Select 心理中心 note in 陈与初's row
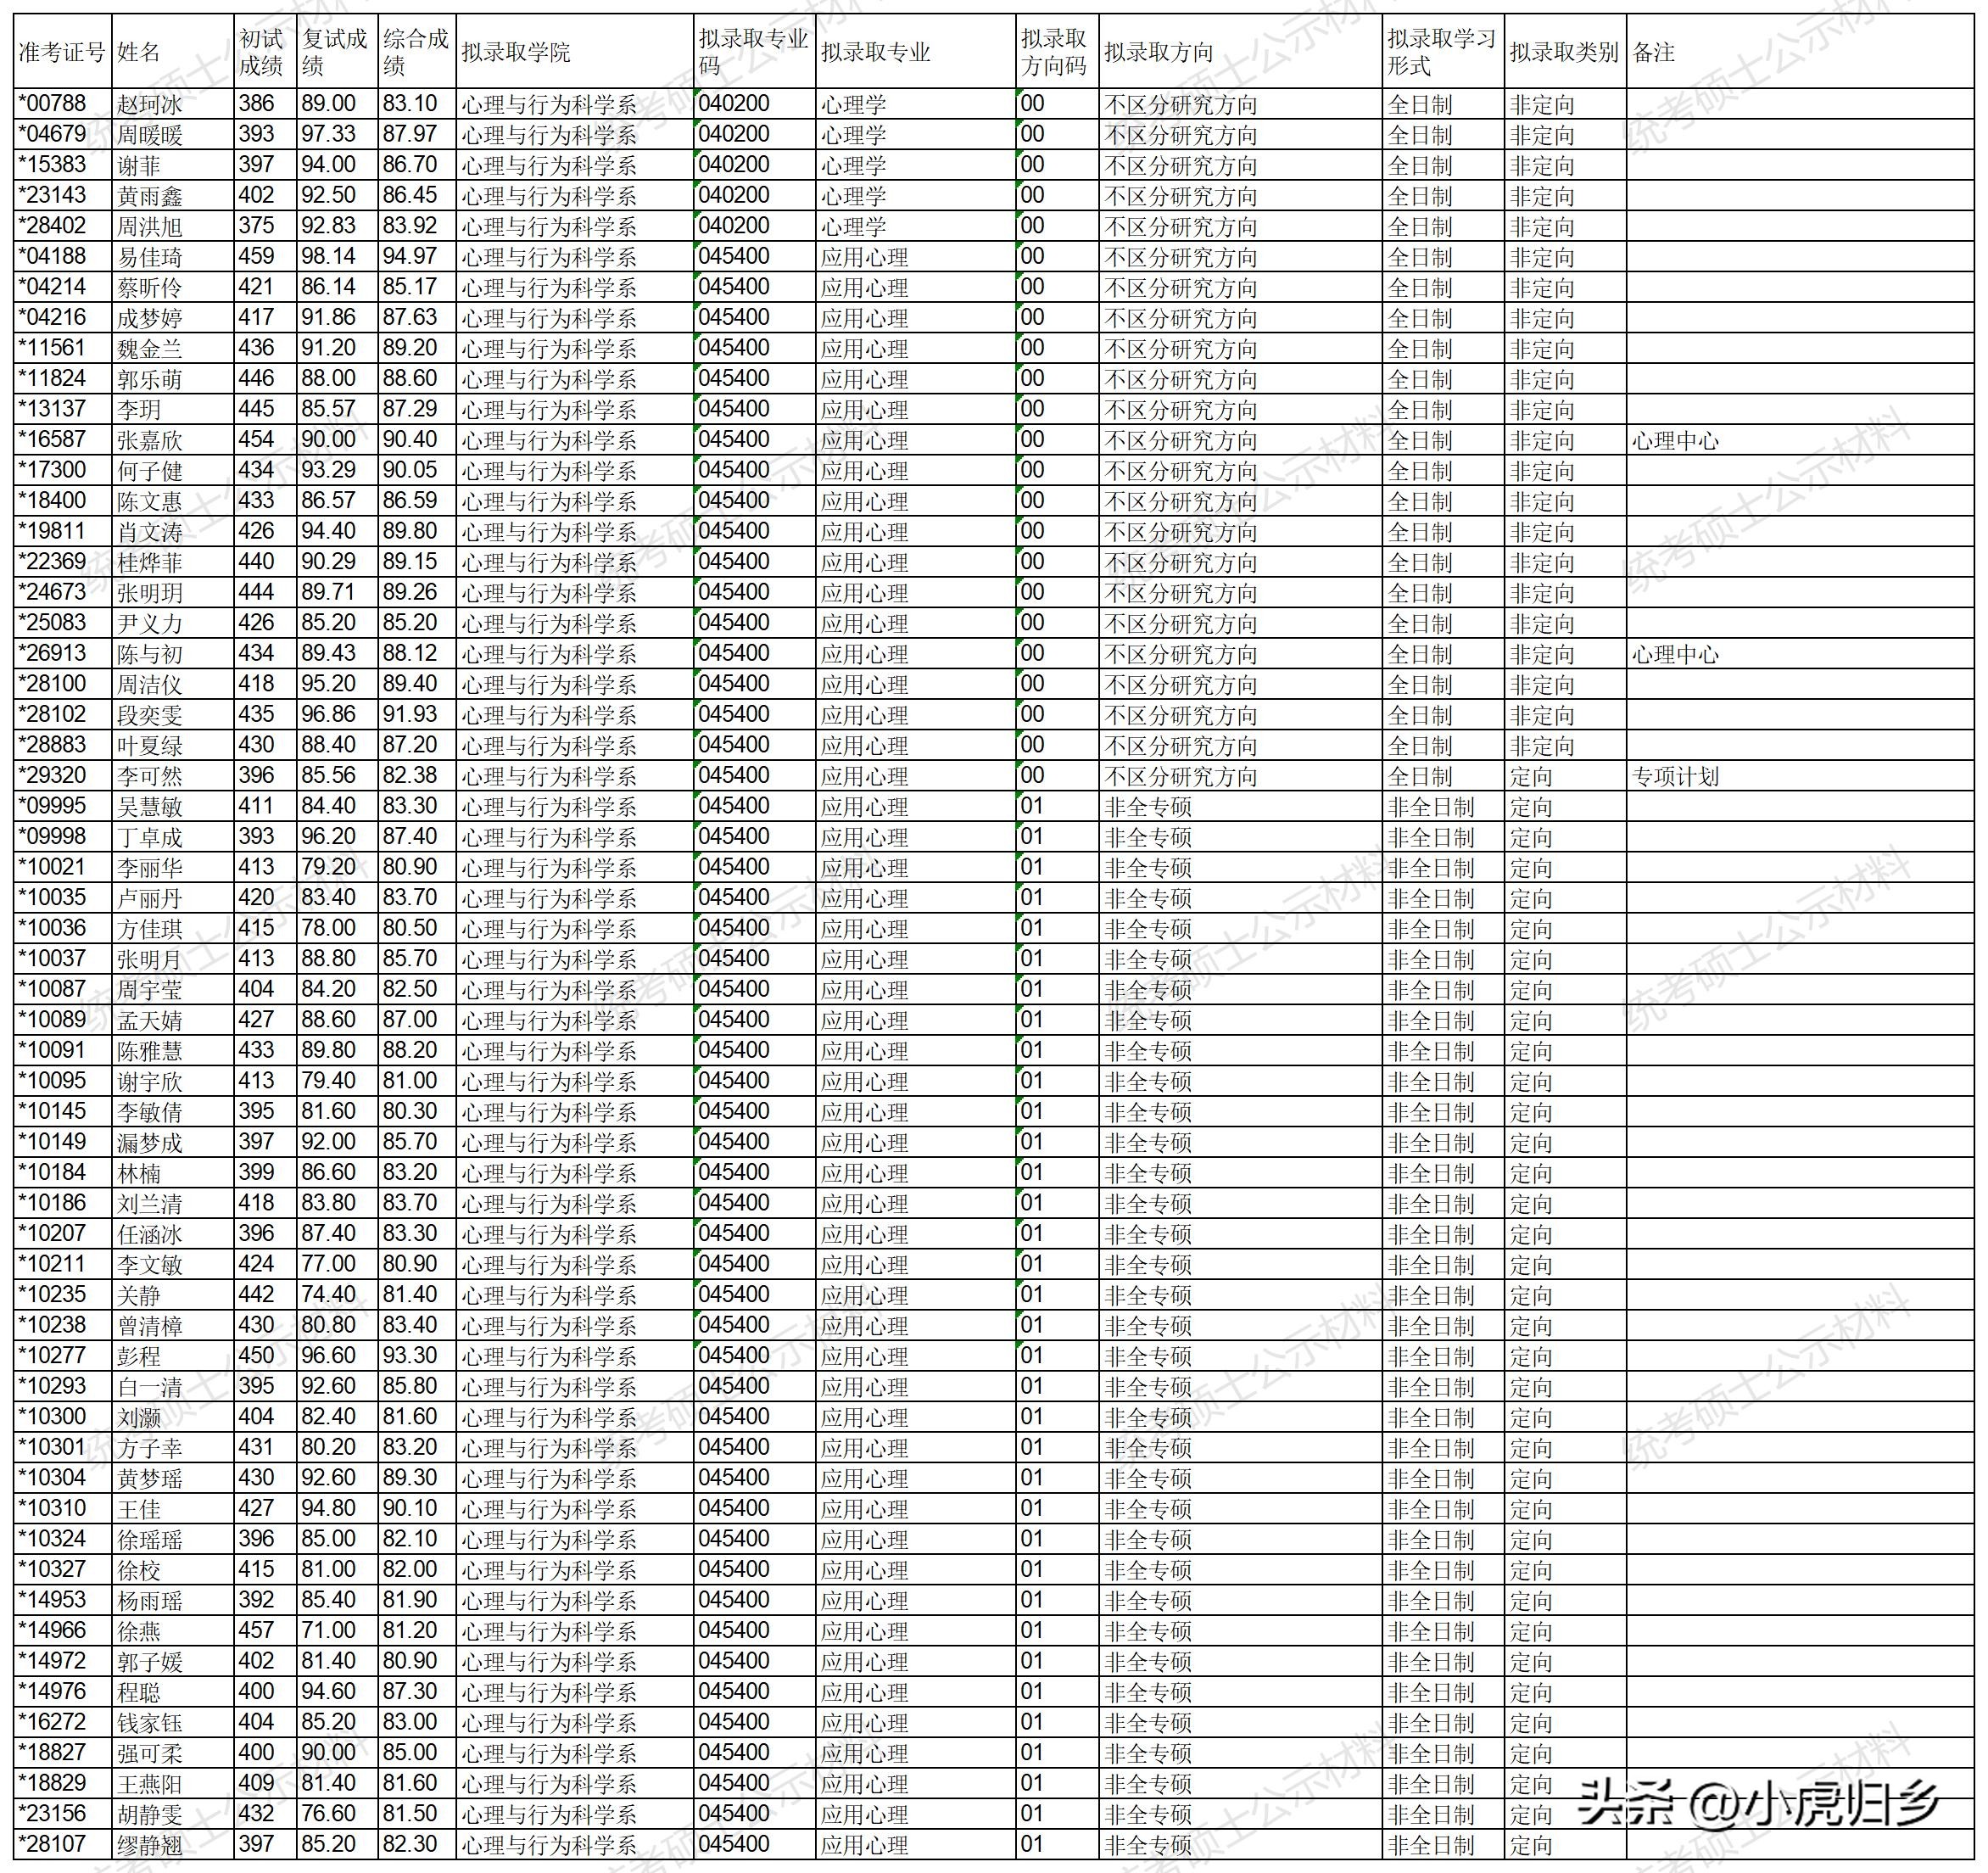The height and width of the screenshot is (1873, 1988). click(x=1675, y=655)
